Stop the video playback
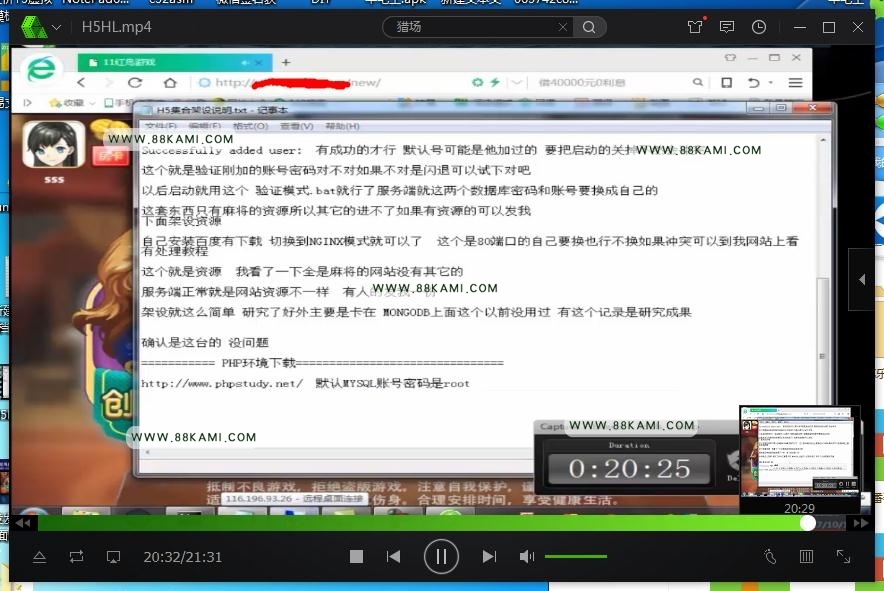The height and width of the screenshot is (591, 884). (356, 557)
